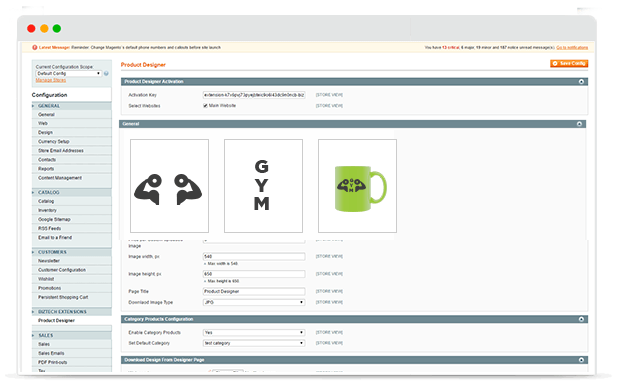The width and height of the screenshot is (620, 391).
Task: Click into the Page Title field
Action: coord(254,291)
